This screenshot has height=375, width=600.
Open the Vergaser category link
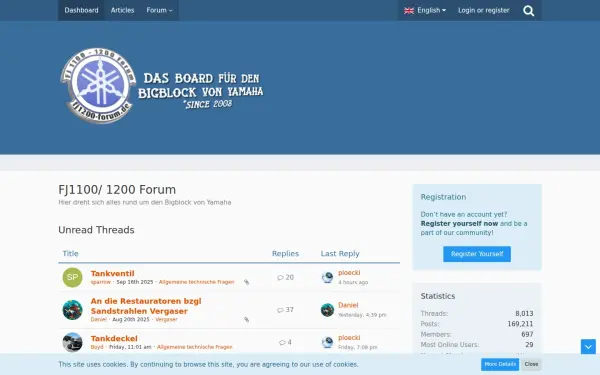(166, 319)
